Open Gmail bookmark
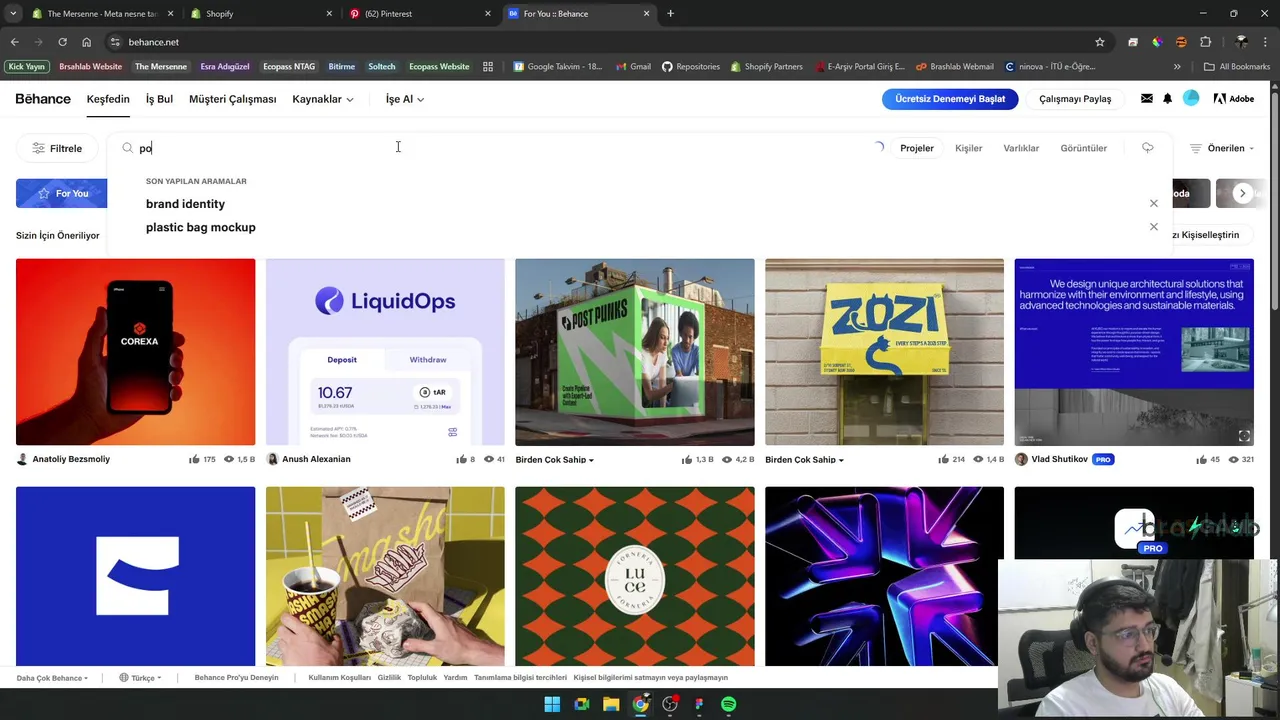 (x=632, y=67)
